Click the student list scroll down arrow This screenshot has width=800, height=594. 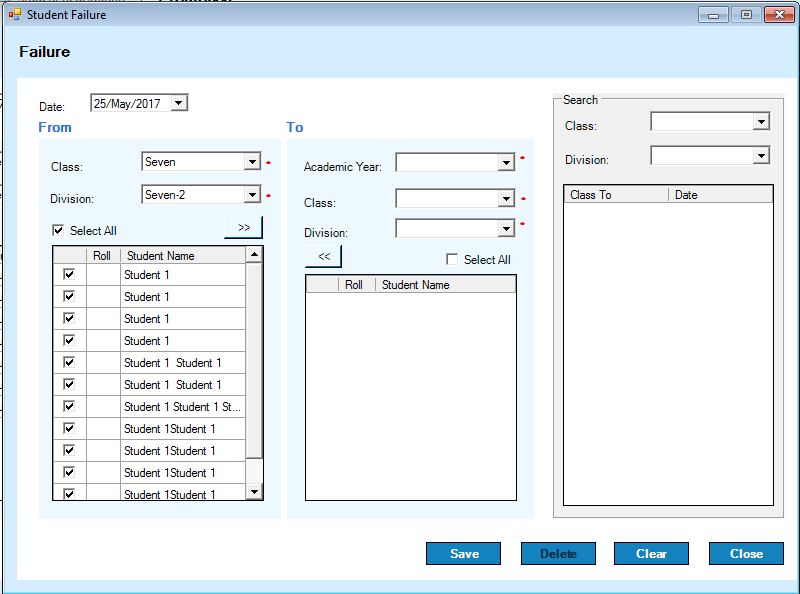click(254, 491)
